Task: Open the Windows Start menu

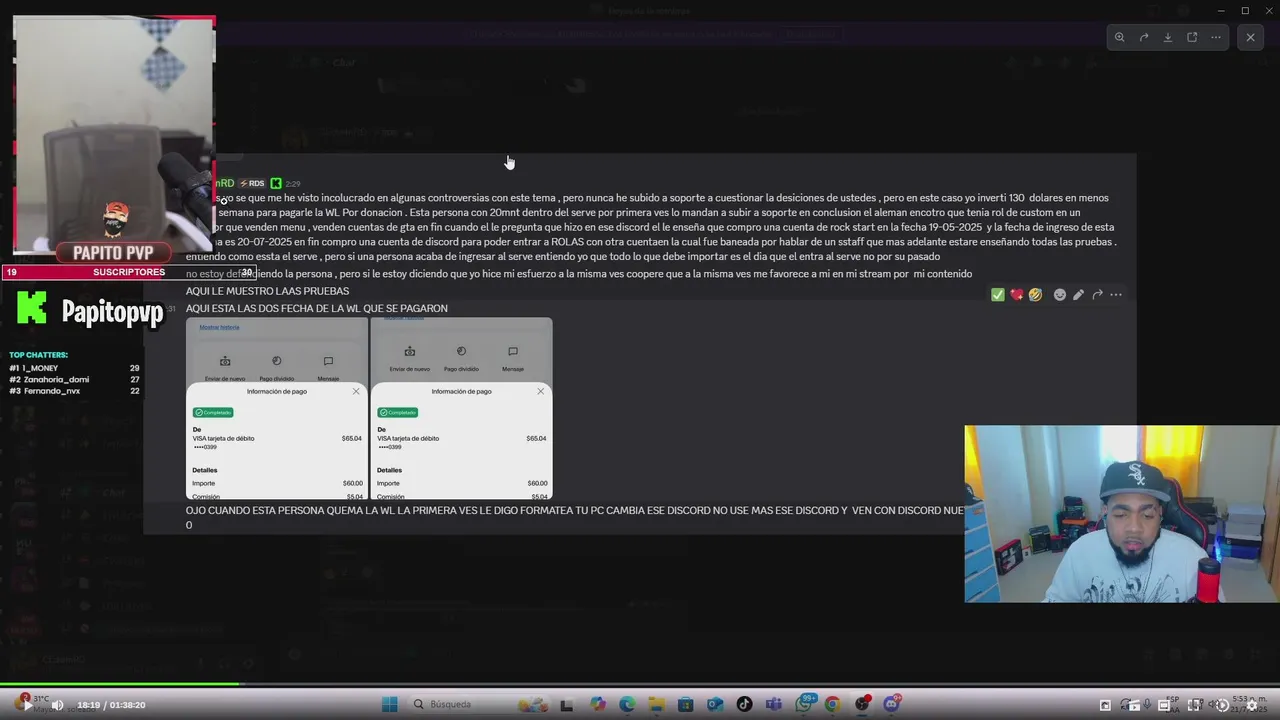Action: pyautogui.click(x=389, y=704)
